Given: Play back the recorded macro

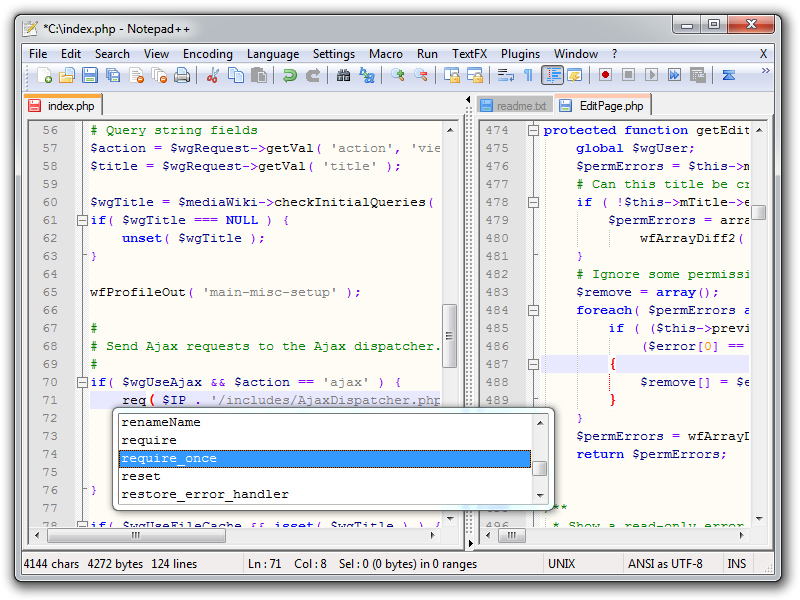Looking at the screenshot, I should coord(653,74).
